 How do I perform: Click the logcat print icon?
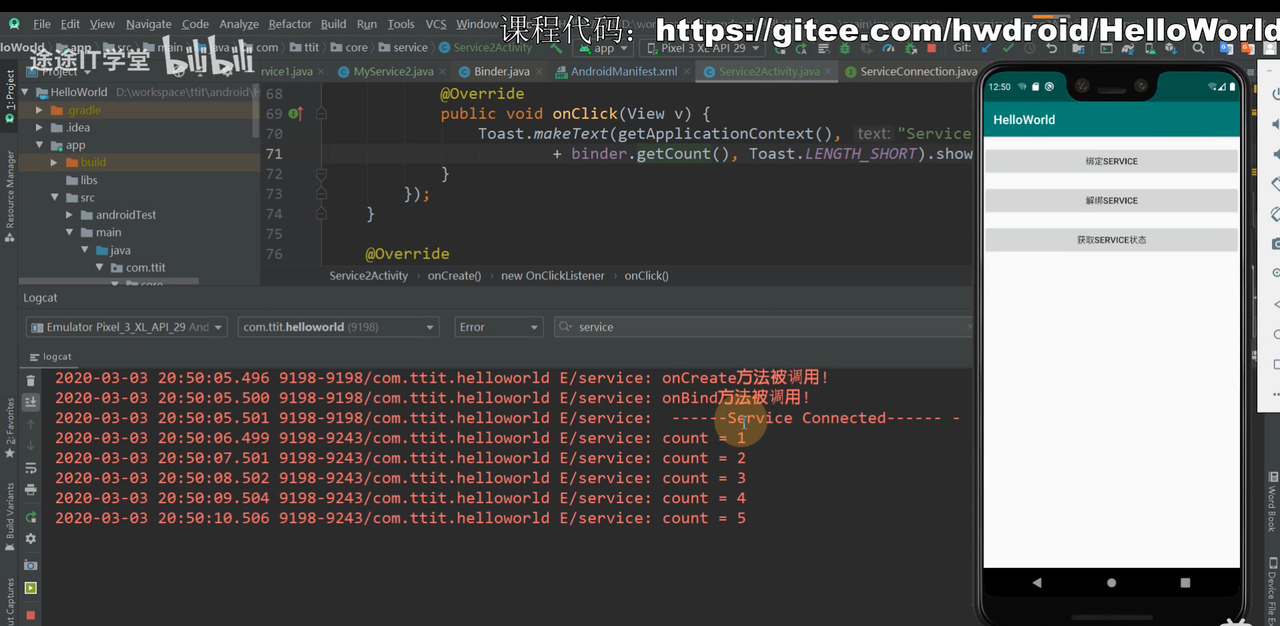30,490
